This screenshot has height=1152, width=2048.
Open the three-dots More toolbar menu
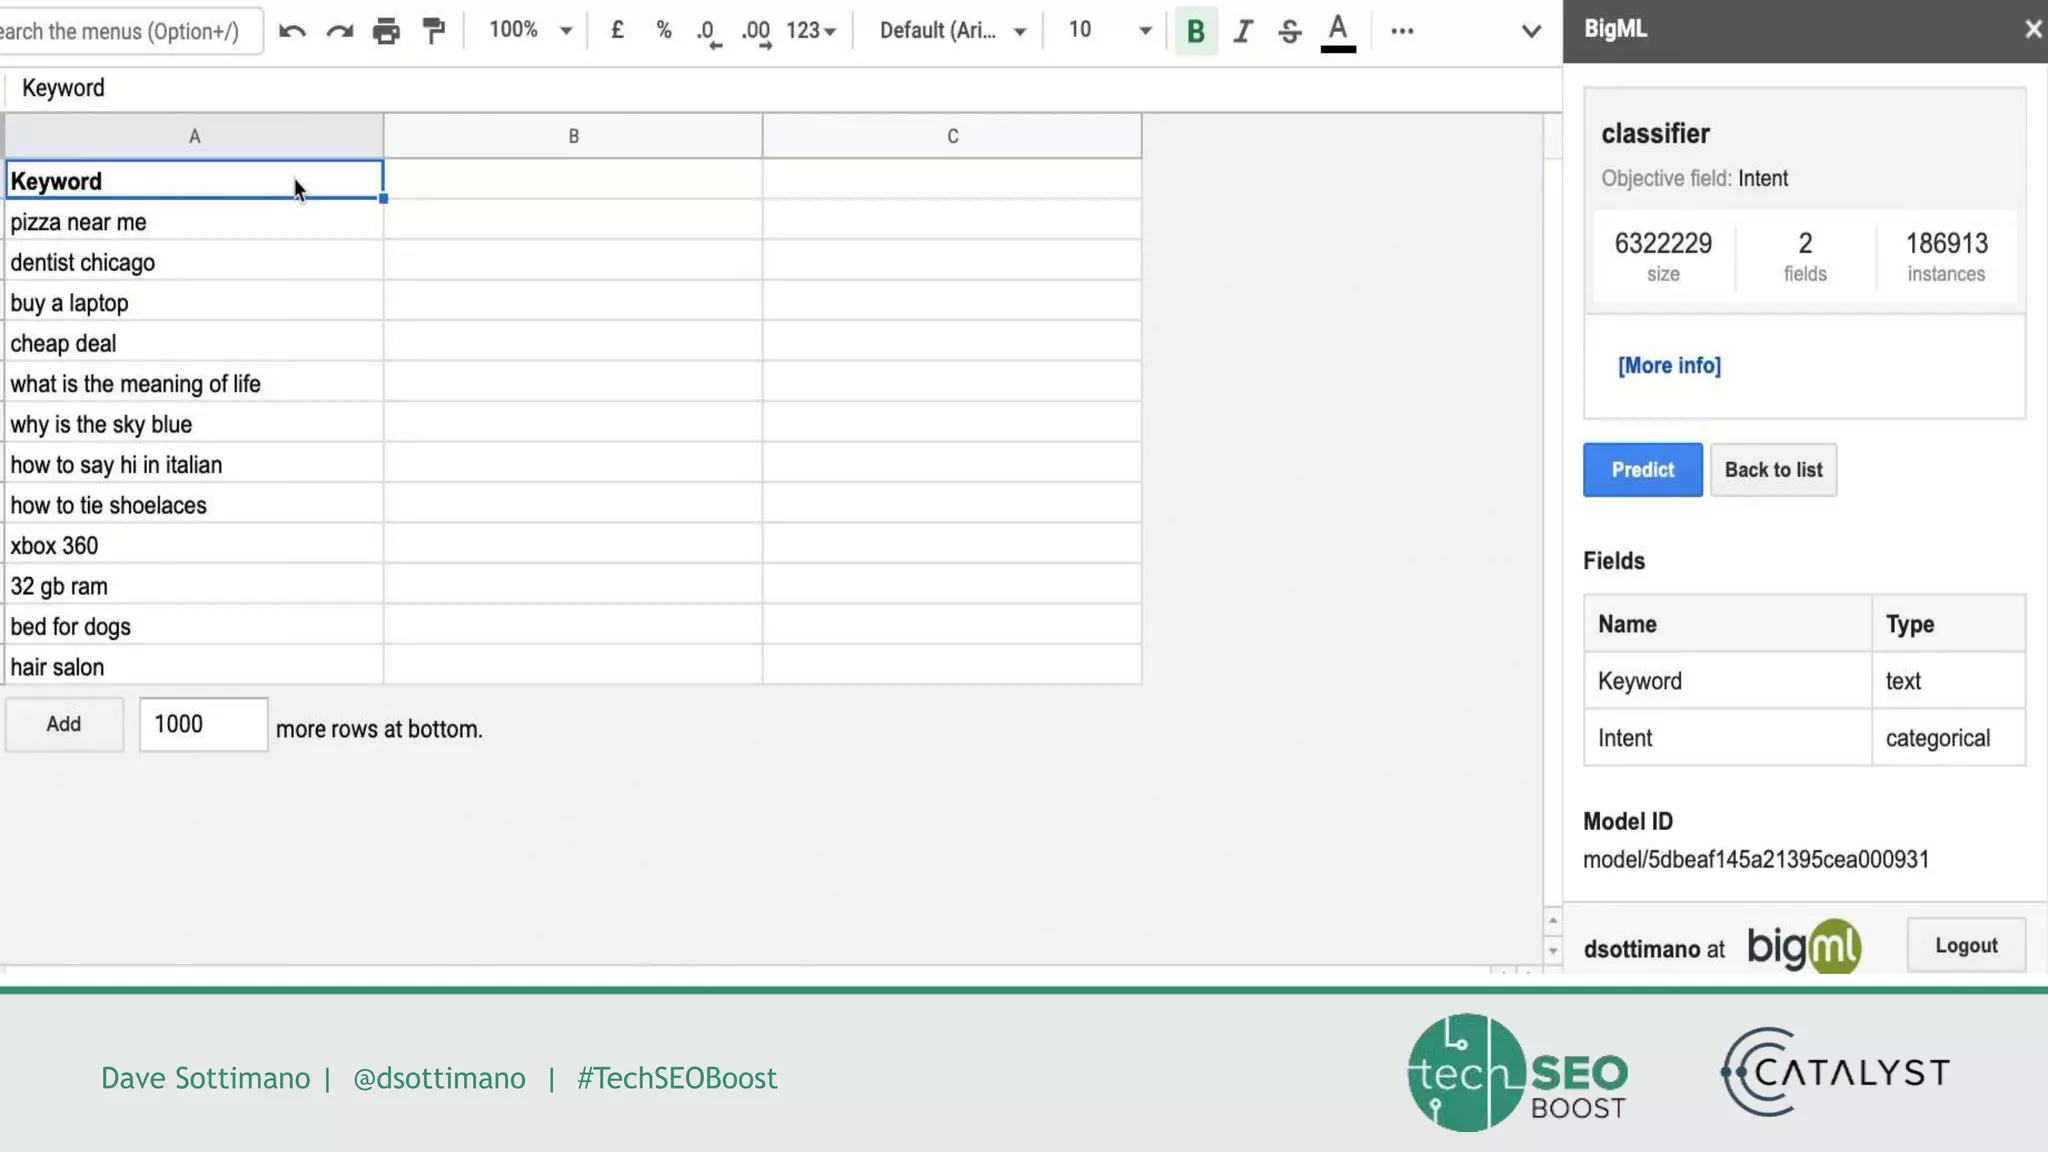[x=1402, y=31]
